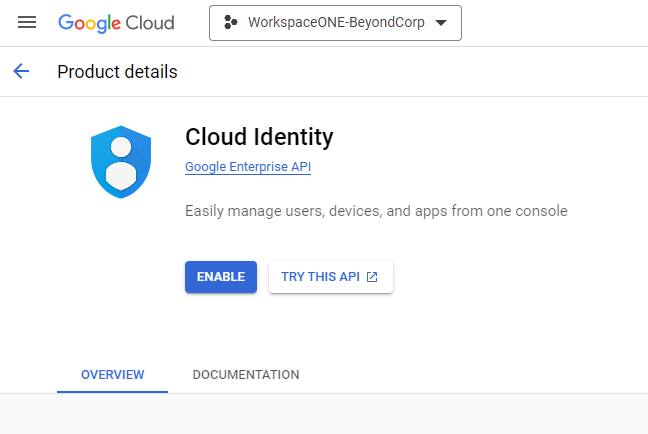Click the TRY THIS API button
This screenshot has height=434, width=648.
click(330, 277)
